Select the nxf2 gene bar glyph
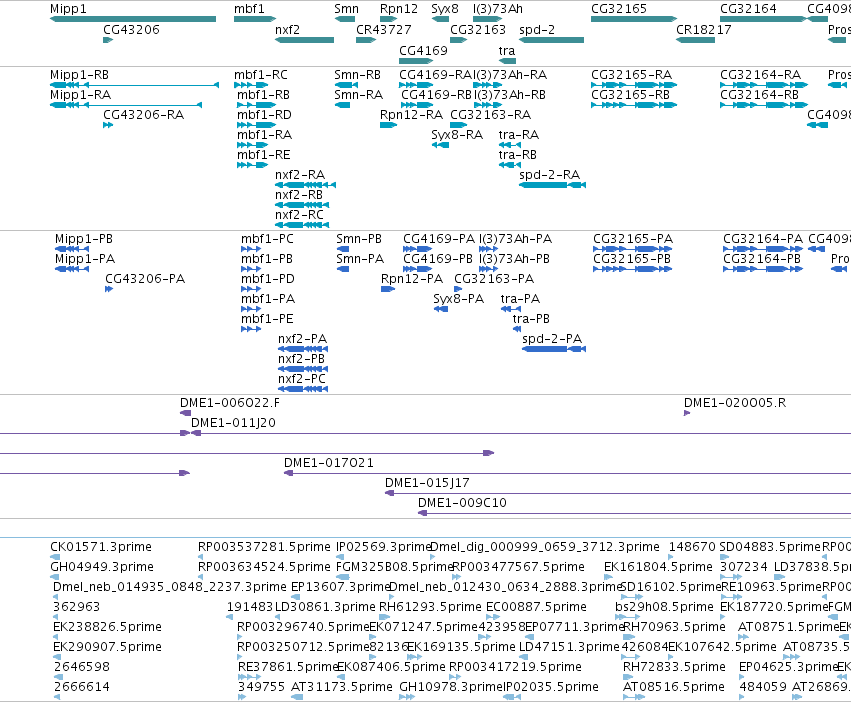 tap(304, 40)
